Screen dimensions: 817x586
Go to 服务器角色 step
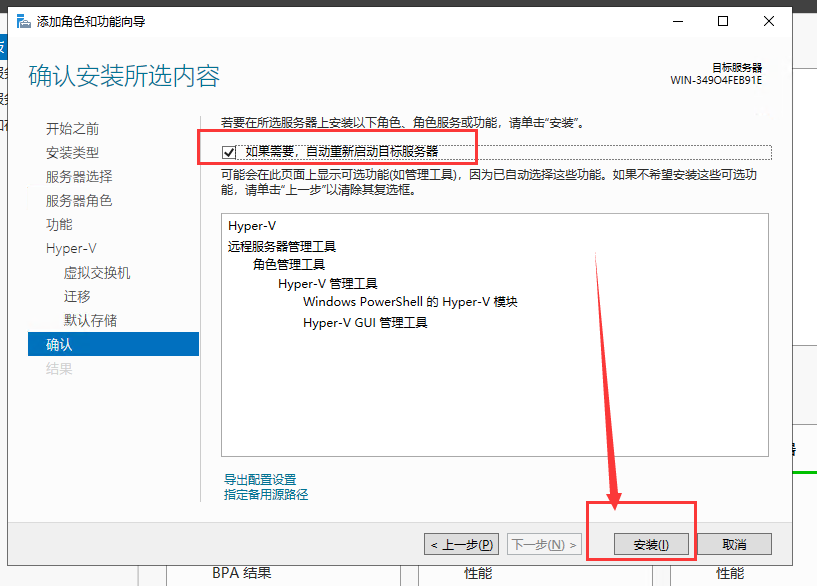(x=79, y=201)
